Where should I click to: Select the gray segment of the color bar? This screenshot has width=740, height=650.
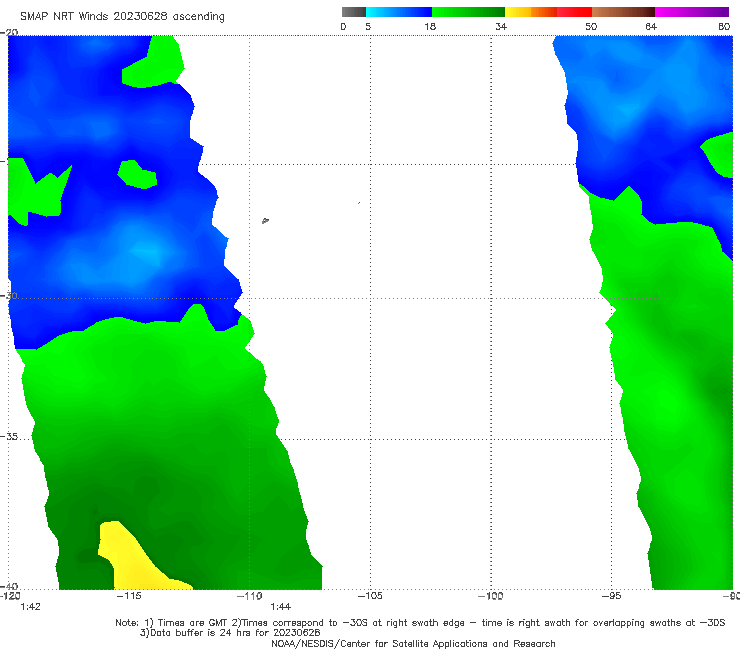[x=354, y=12]
